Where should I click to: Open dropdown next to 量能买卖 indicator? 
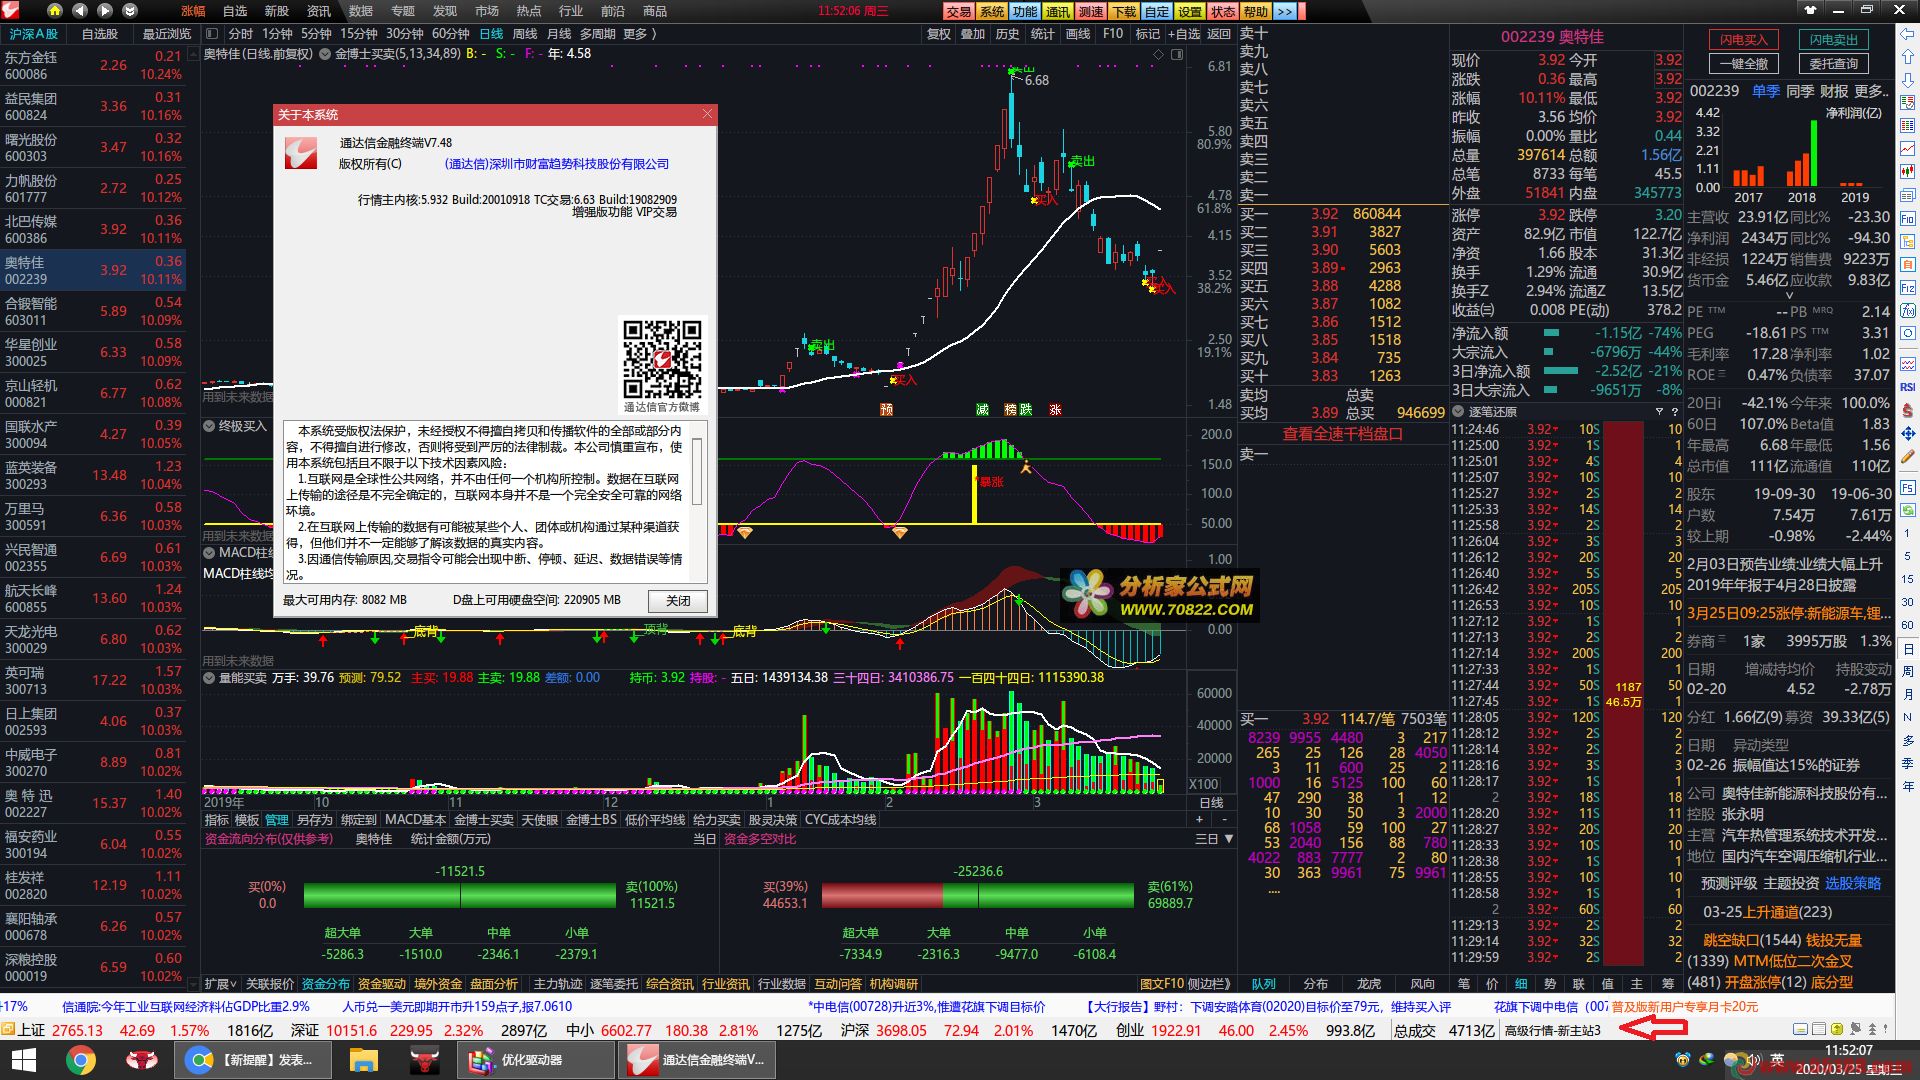(210, 677)
